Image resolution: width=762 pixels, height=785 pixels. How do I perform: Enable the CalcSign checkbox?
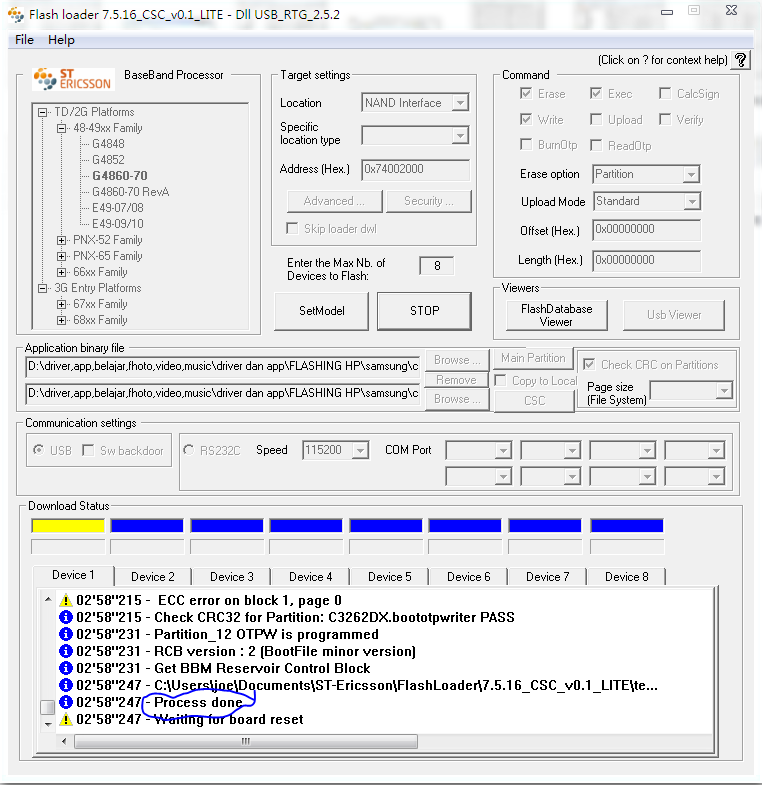[x=665, y=93]
